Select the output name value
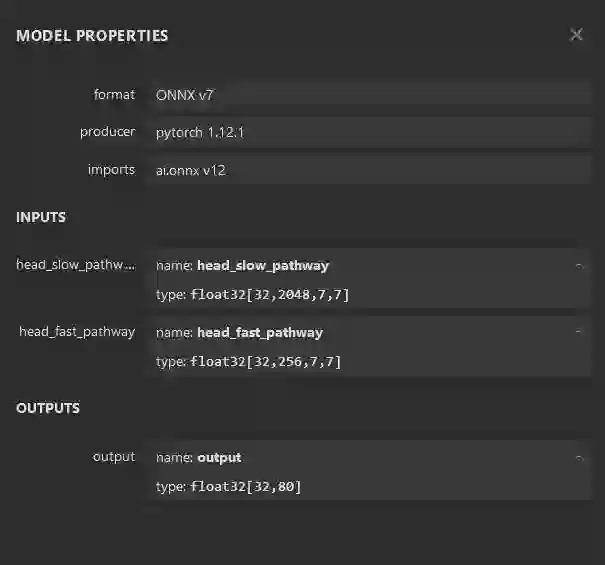Image resolution: width=605 pixels, height=565 pixels. click(x=219, y=458)
